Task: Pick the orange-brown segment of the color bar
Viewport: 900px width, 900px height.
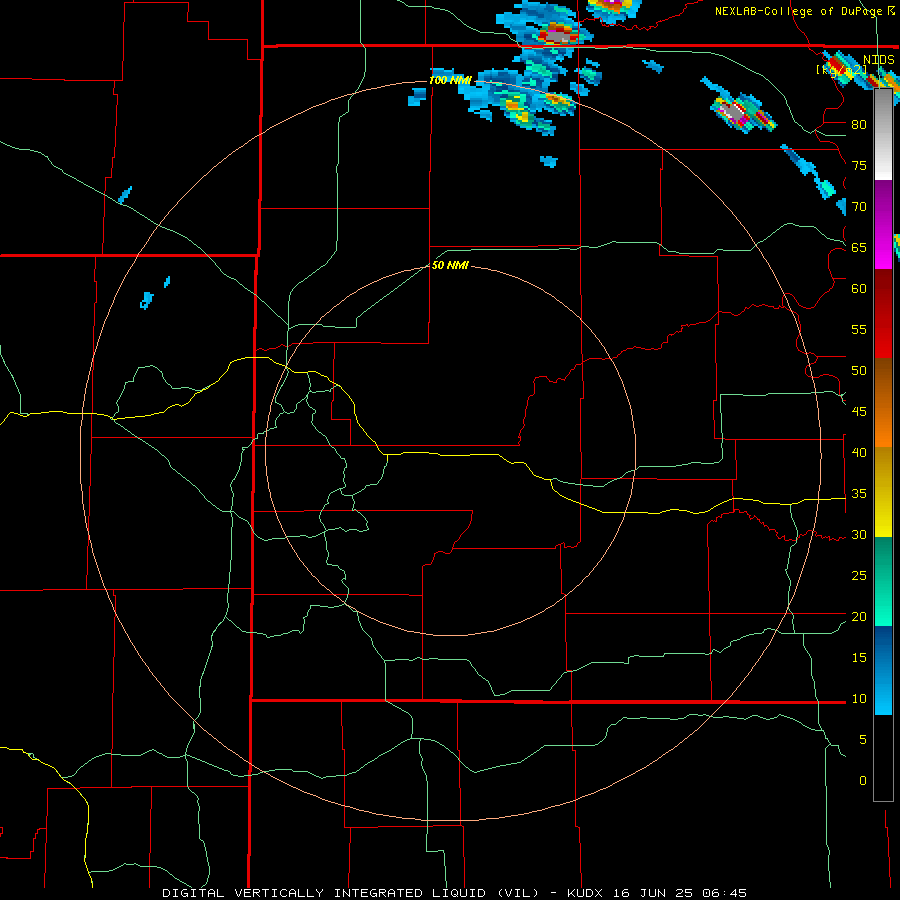Action: tap(883, 402)
